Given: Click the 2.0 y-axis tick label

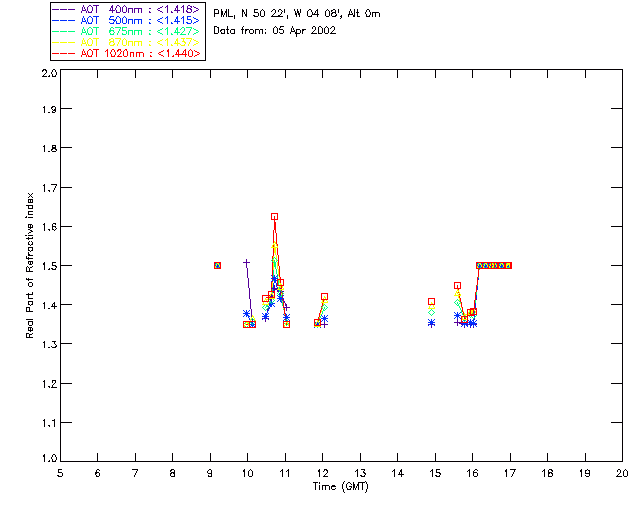Looking at the screenshot, I should coord(49,73).
